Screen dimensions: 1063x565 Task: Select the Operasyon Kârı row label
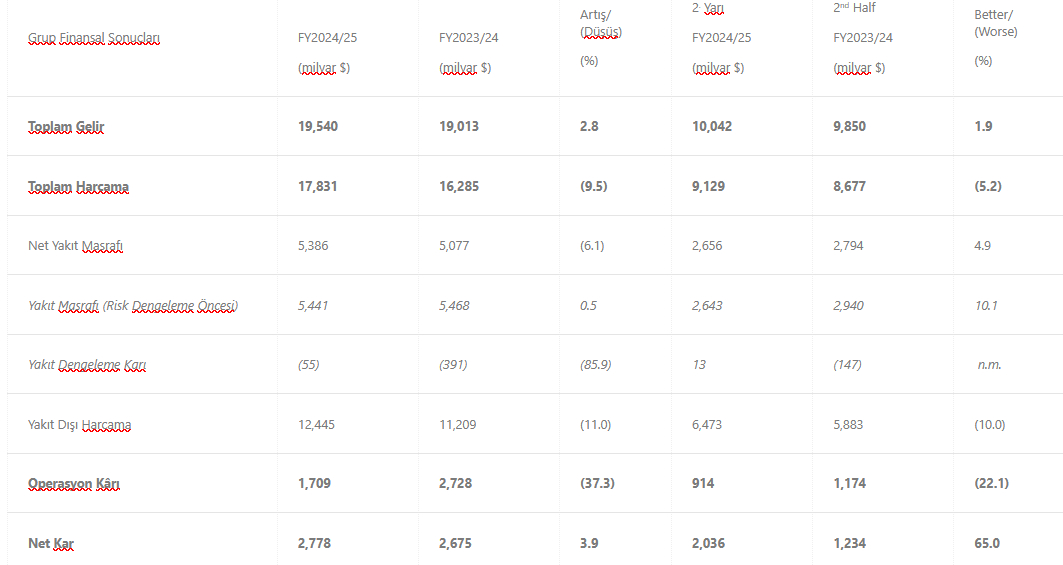[x=74, y=484]
